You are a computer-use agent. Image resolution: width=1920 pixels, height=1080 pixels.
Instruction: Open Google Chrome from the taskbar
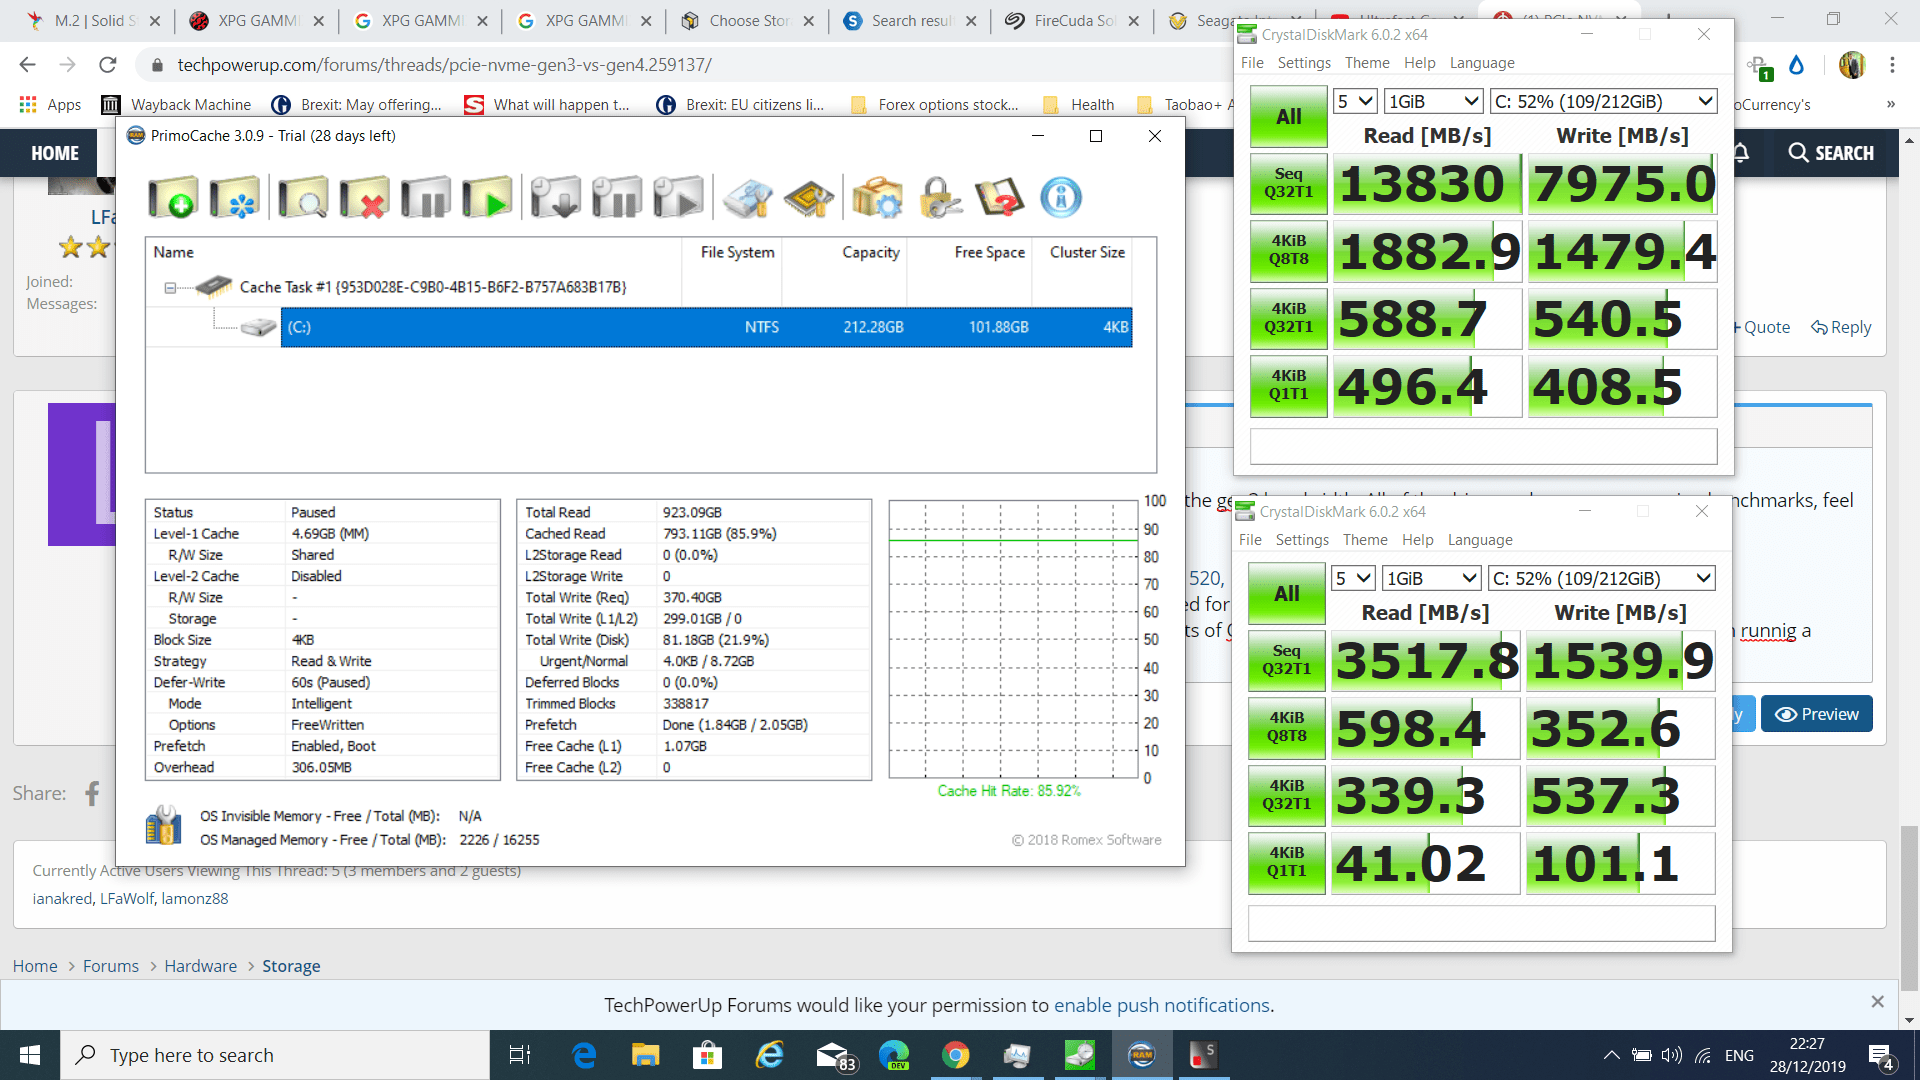[x=955, y=1055]
